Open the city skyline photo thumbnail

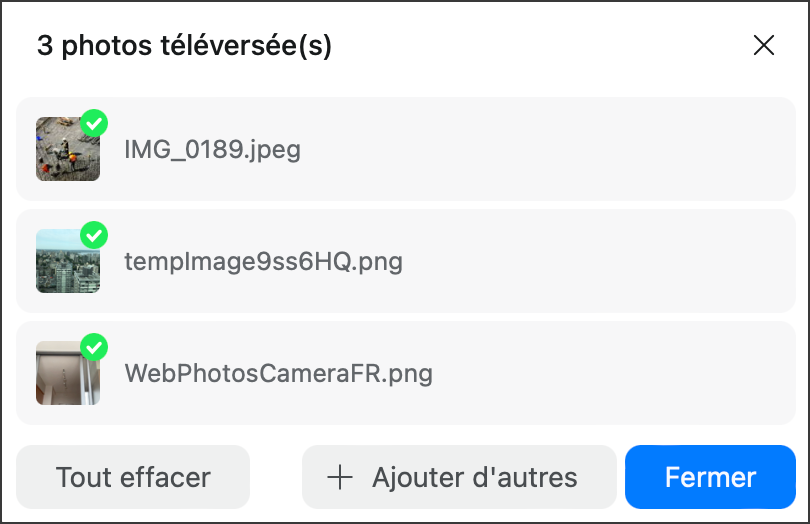tap(68, 261)
